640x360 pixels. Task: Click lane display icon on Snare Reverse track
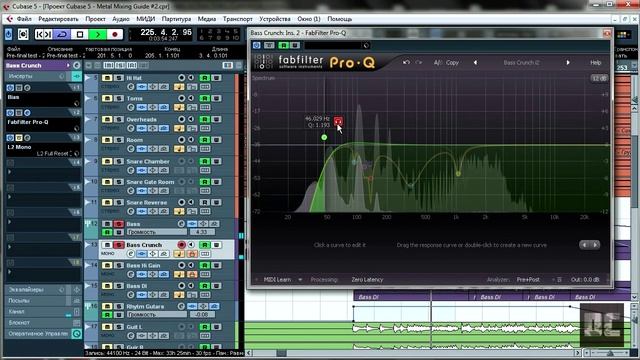(x=204, y=211)
